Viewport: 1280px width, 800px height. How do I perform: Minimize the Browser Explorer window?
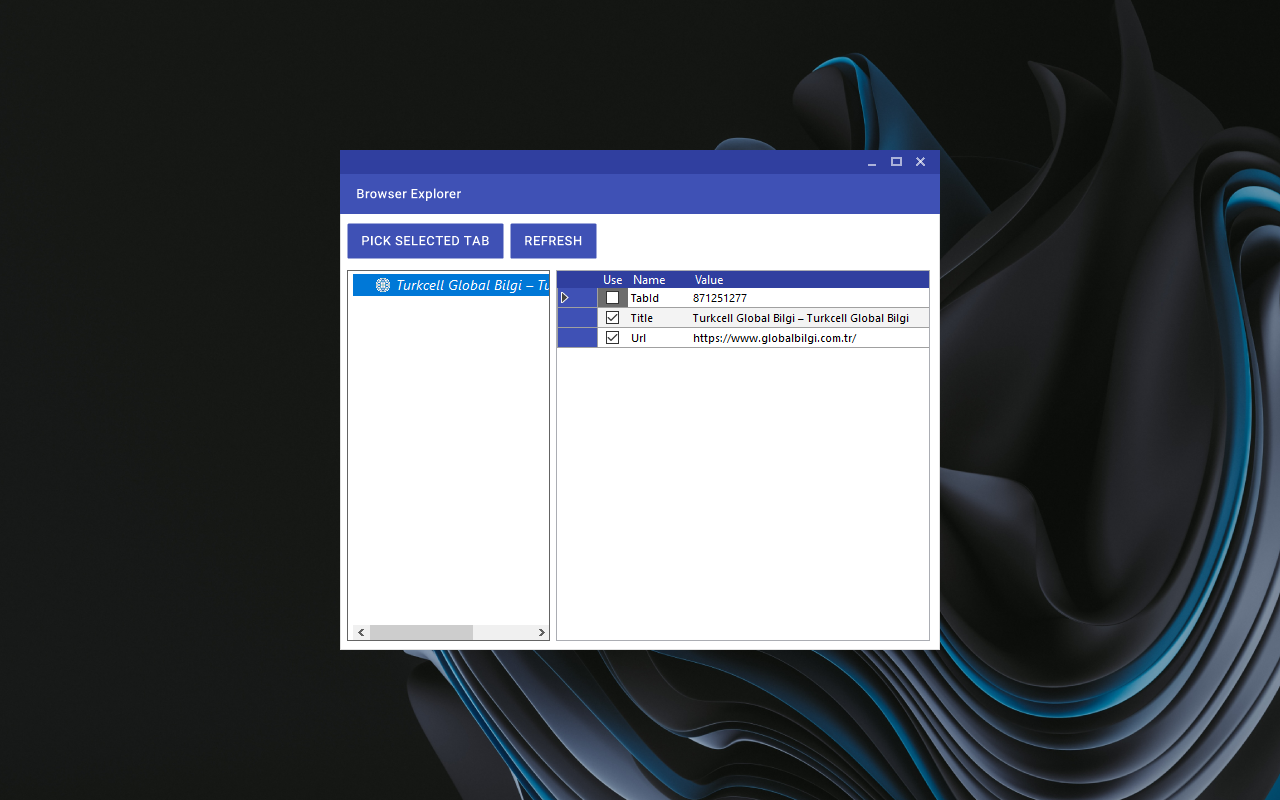pyautogui.click(x=872, y=162)
